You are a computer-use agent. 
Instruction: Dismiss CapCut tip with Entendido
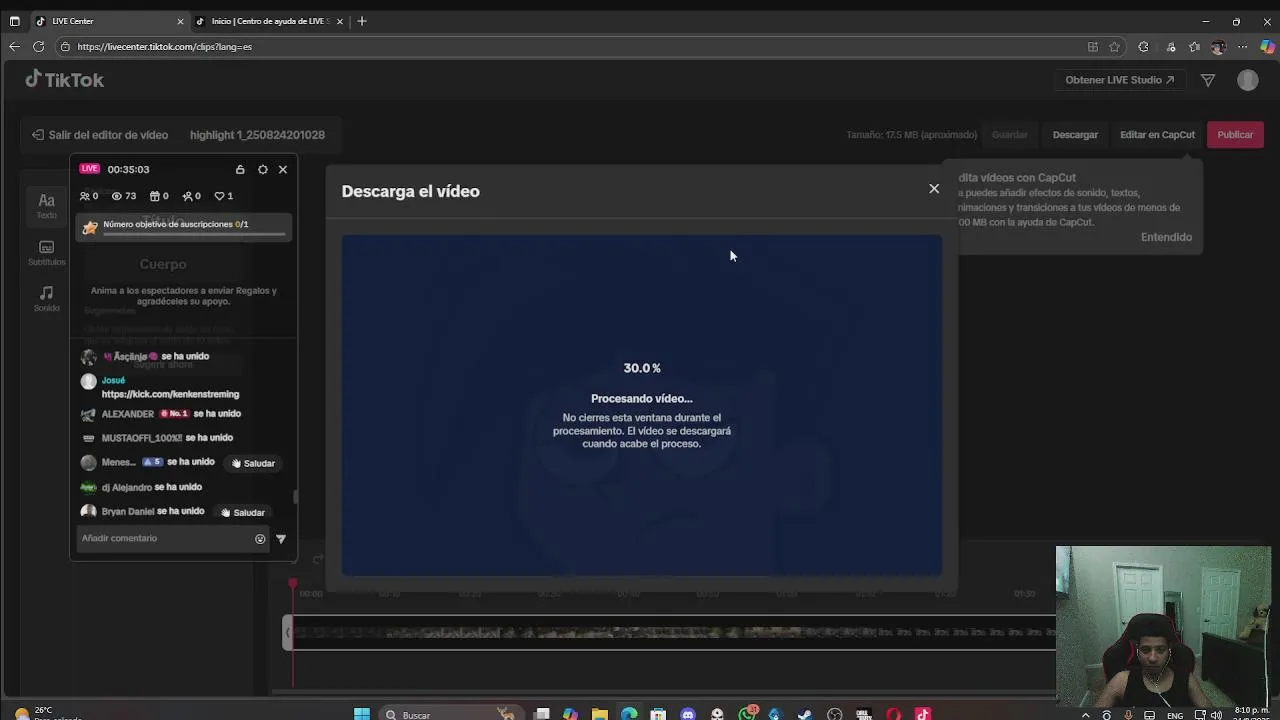(x=1166, y=237)
